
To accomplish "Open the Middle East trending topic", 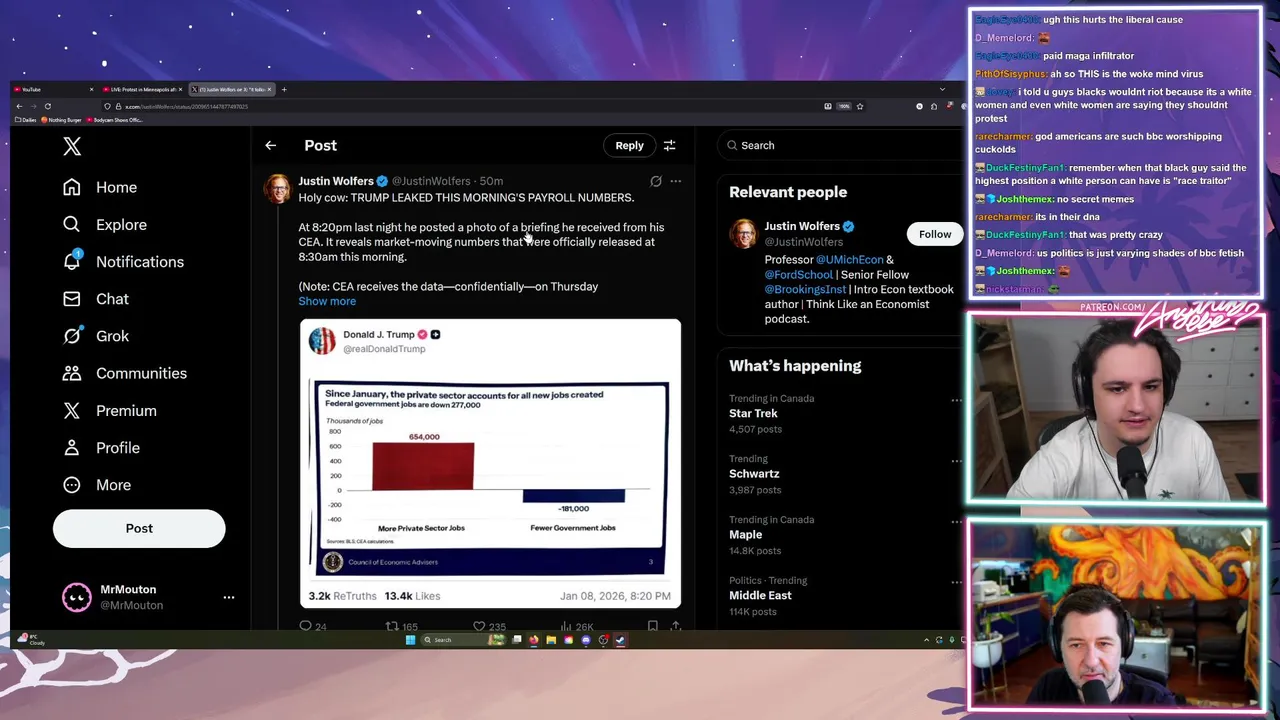I will point(760,595).
